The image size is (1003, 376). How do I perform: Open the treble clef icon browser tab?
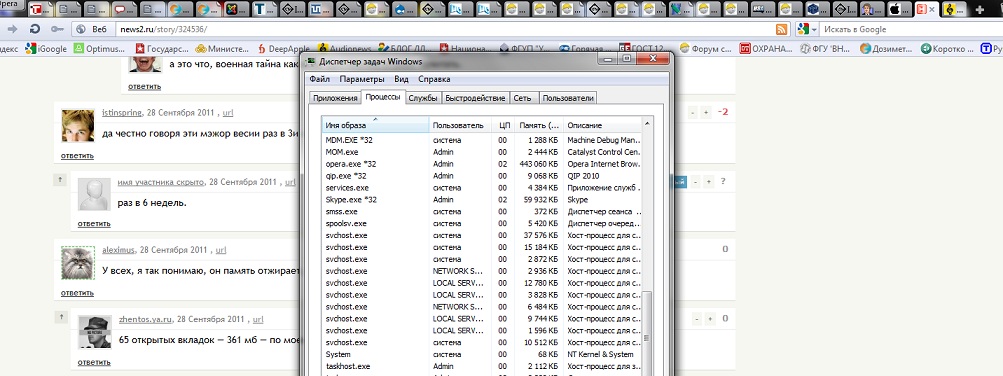pyautogui.click(x=953, y=9)
